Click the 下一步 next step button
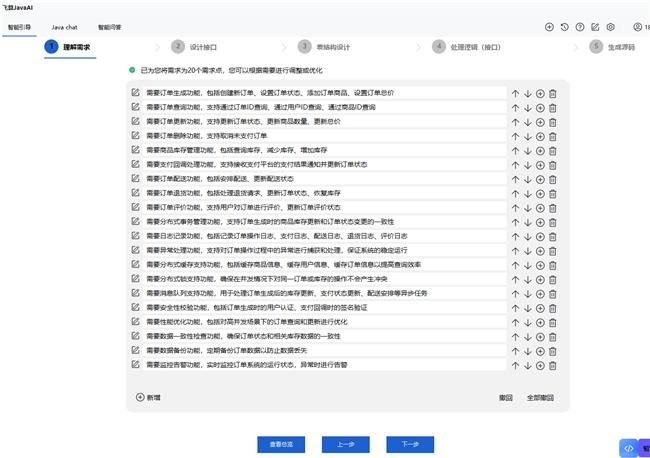 pos(410,444)
